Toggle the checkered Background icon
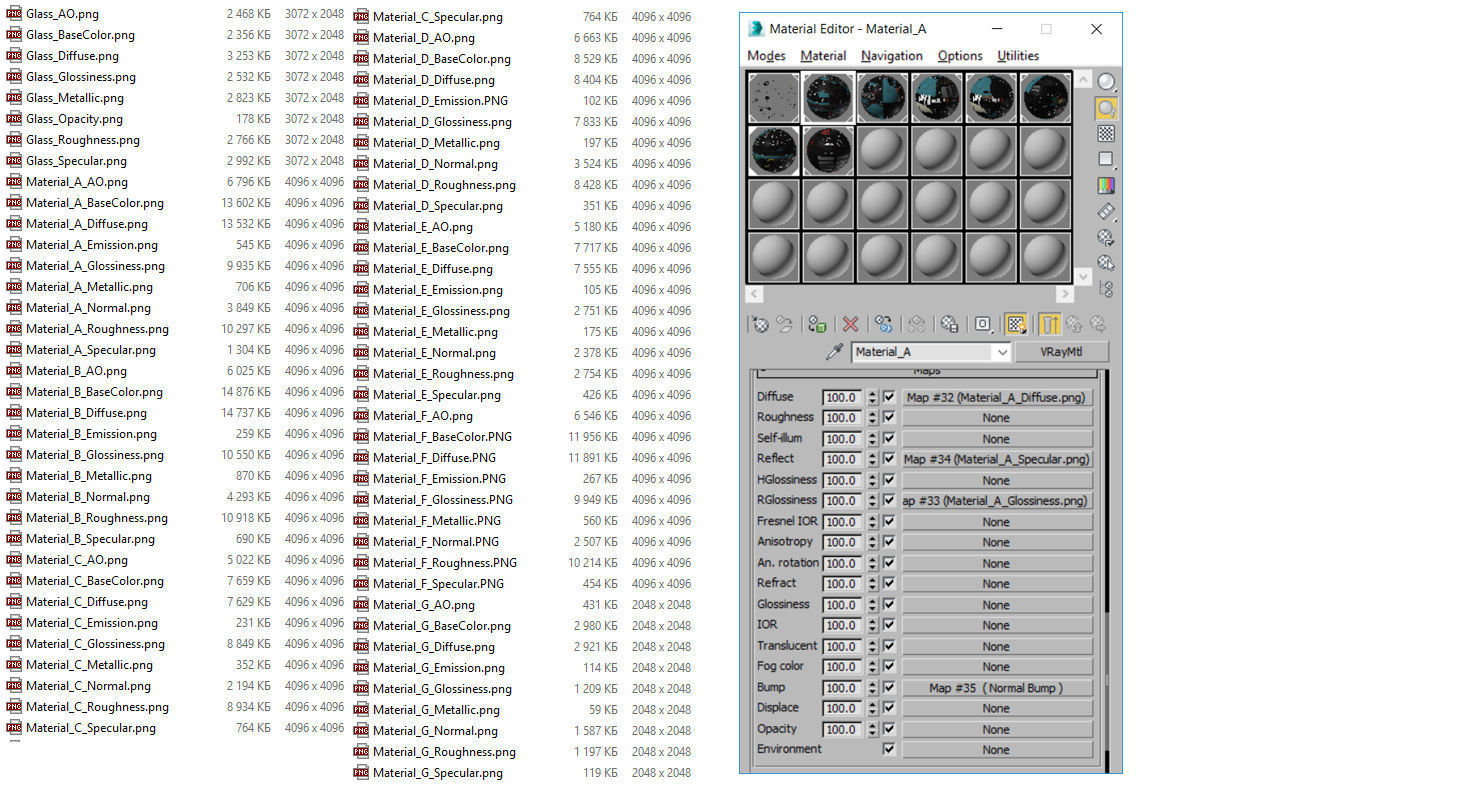Screen dimensions: 1480x800 click(1106, 134)
